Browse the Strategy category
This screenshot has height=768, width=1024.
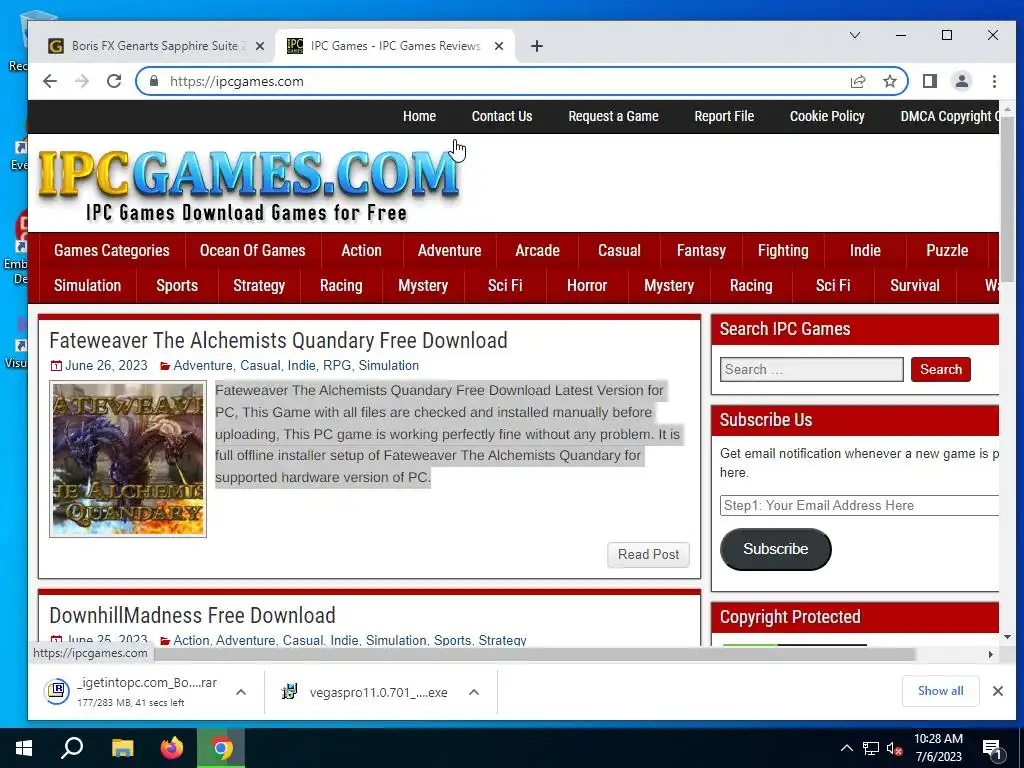pos(259,286)
